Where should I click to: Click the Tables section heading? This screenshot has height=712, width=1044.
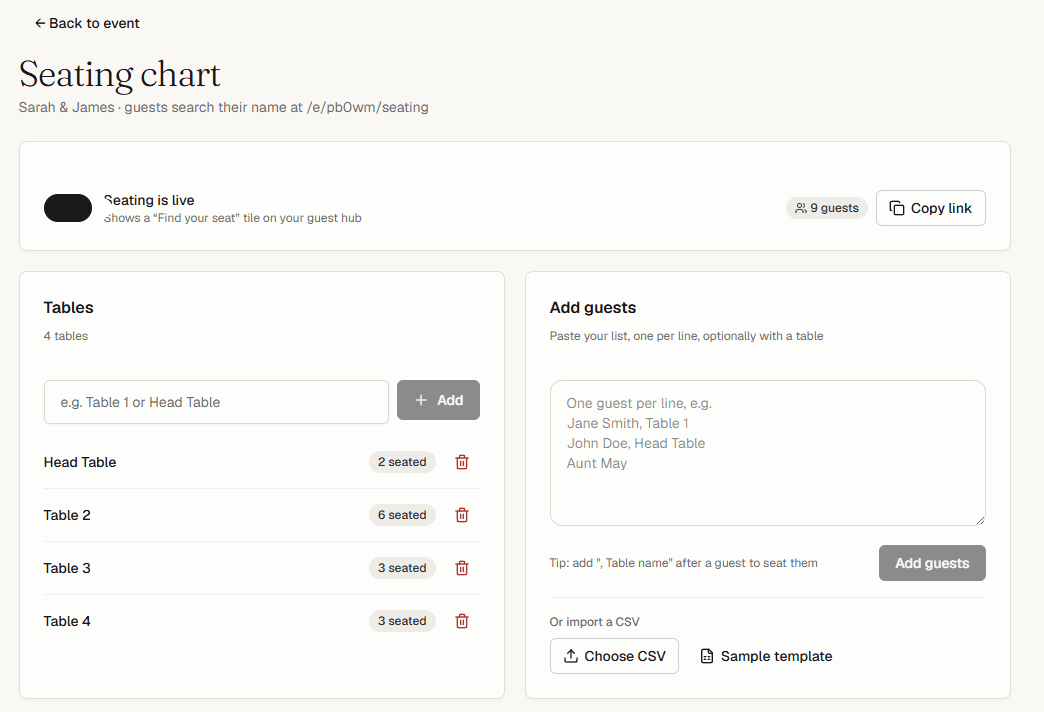coord(69,308)
